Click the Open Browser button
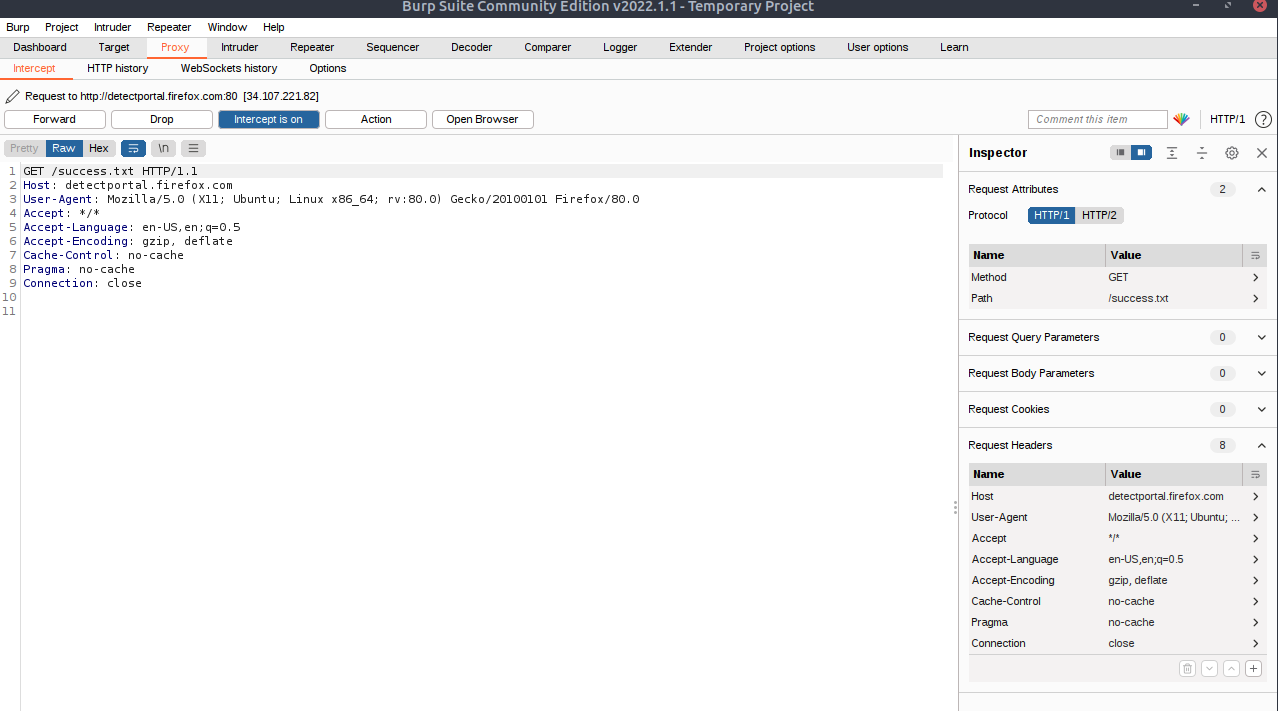The width and height of the screenshot is (1278, 711). tap(482, 119)
